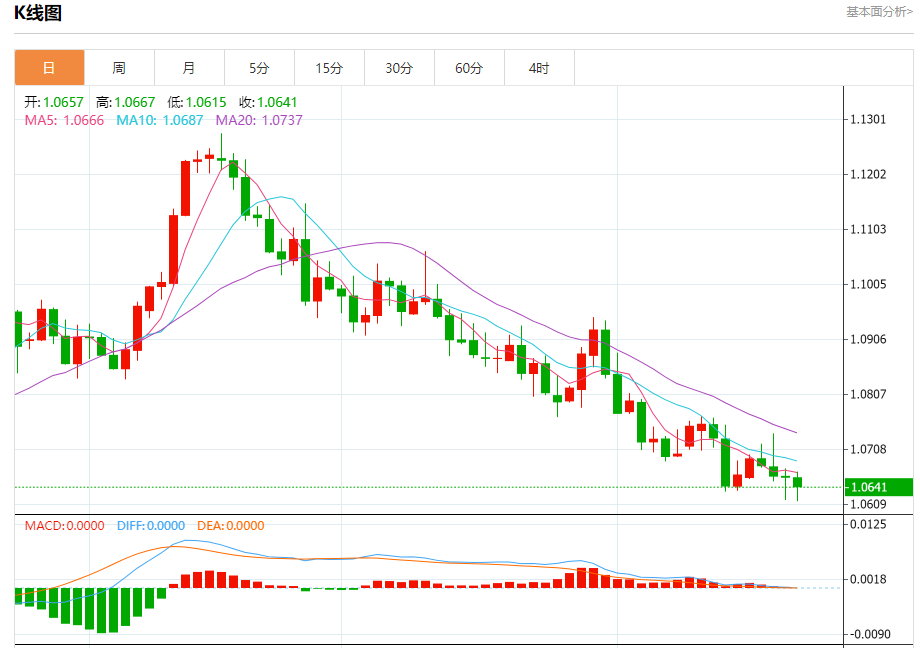920x648 pixels.
Task: Click the 1.0807 price axis label
Action: click(x=868, y=394)
